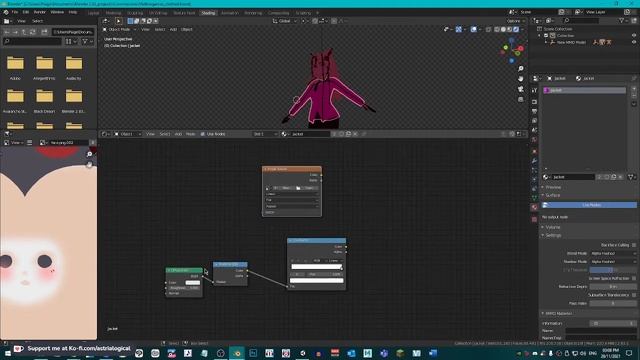This screenshot has width=640, height=360.
Task: Open the Adobe folder thumbnail
Action: tap(15, 63)
